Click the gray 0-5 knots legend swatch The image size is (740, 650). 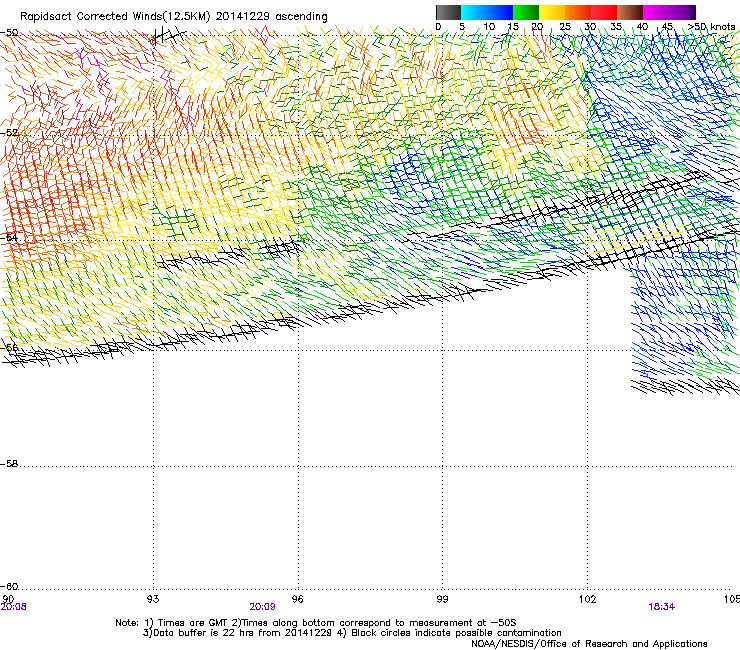coord(448,12)
